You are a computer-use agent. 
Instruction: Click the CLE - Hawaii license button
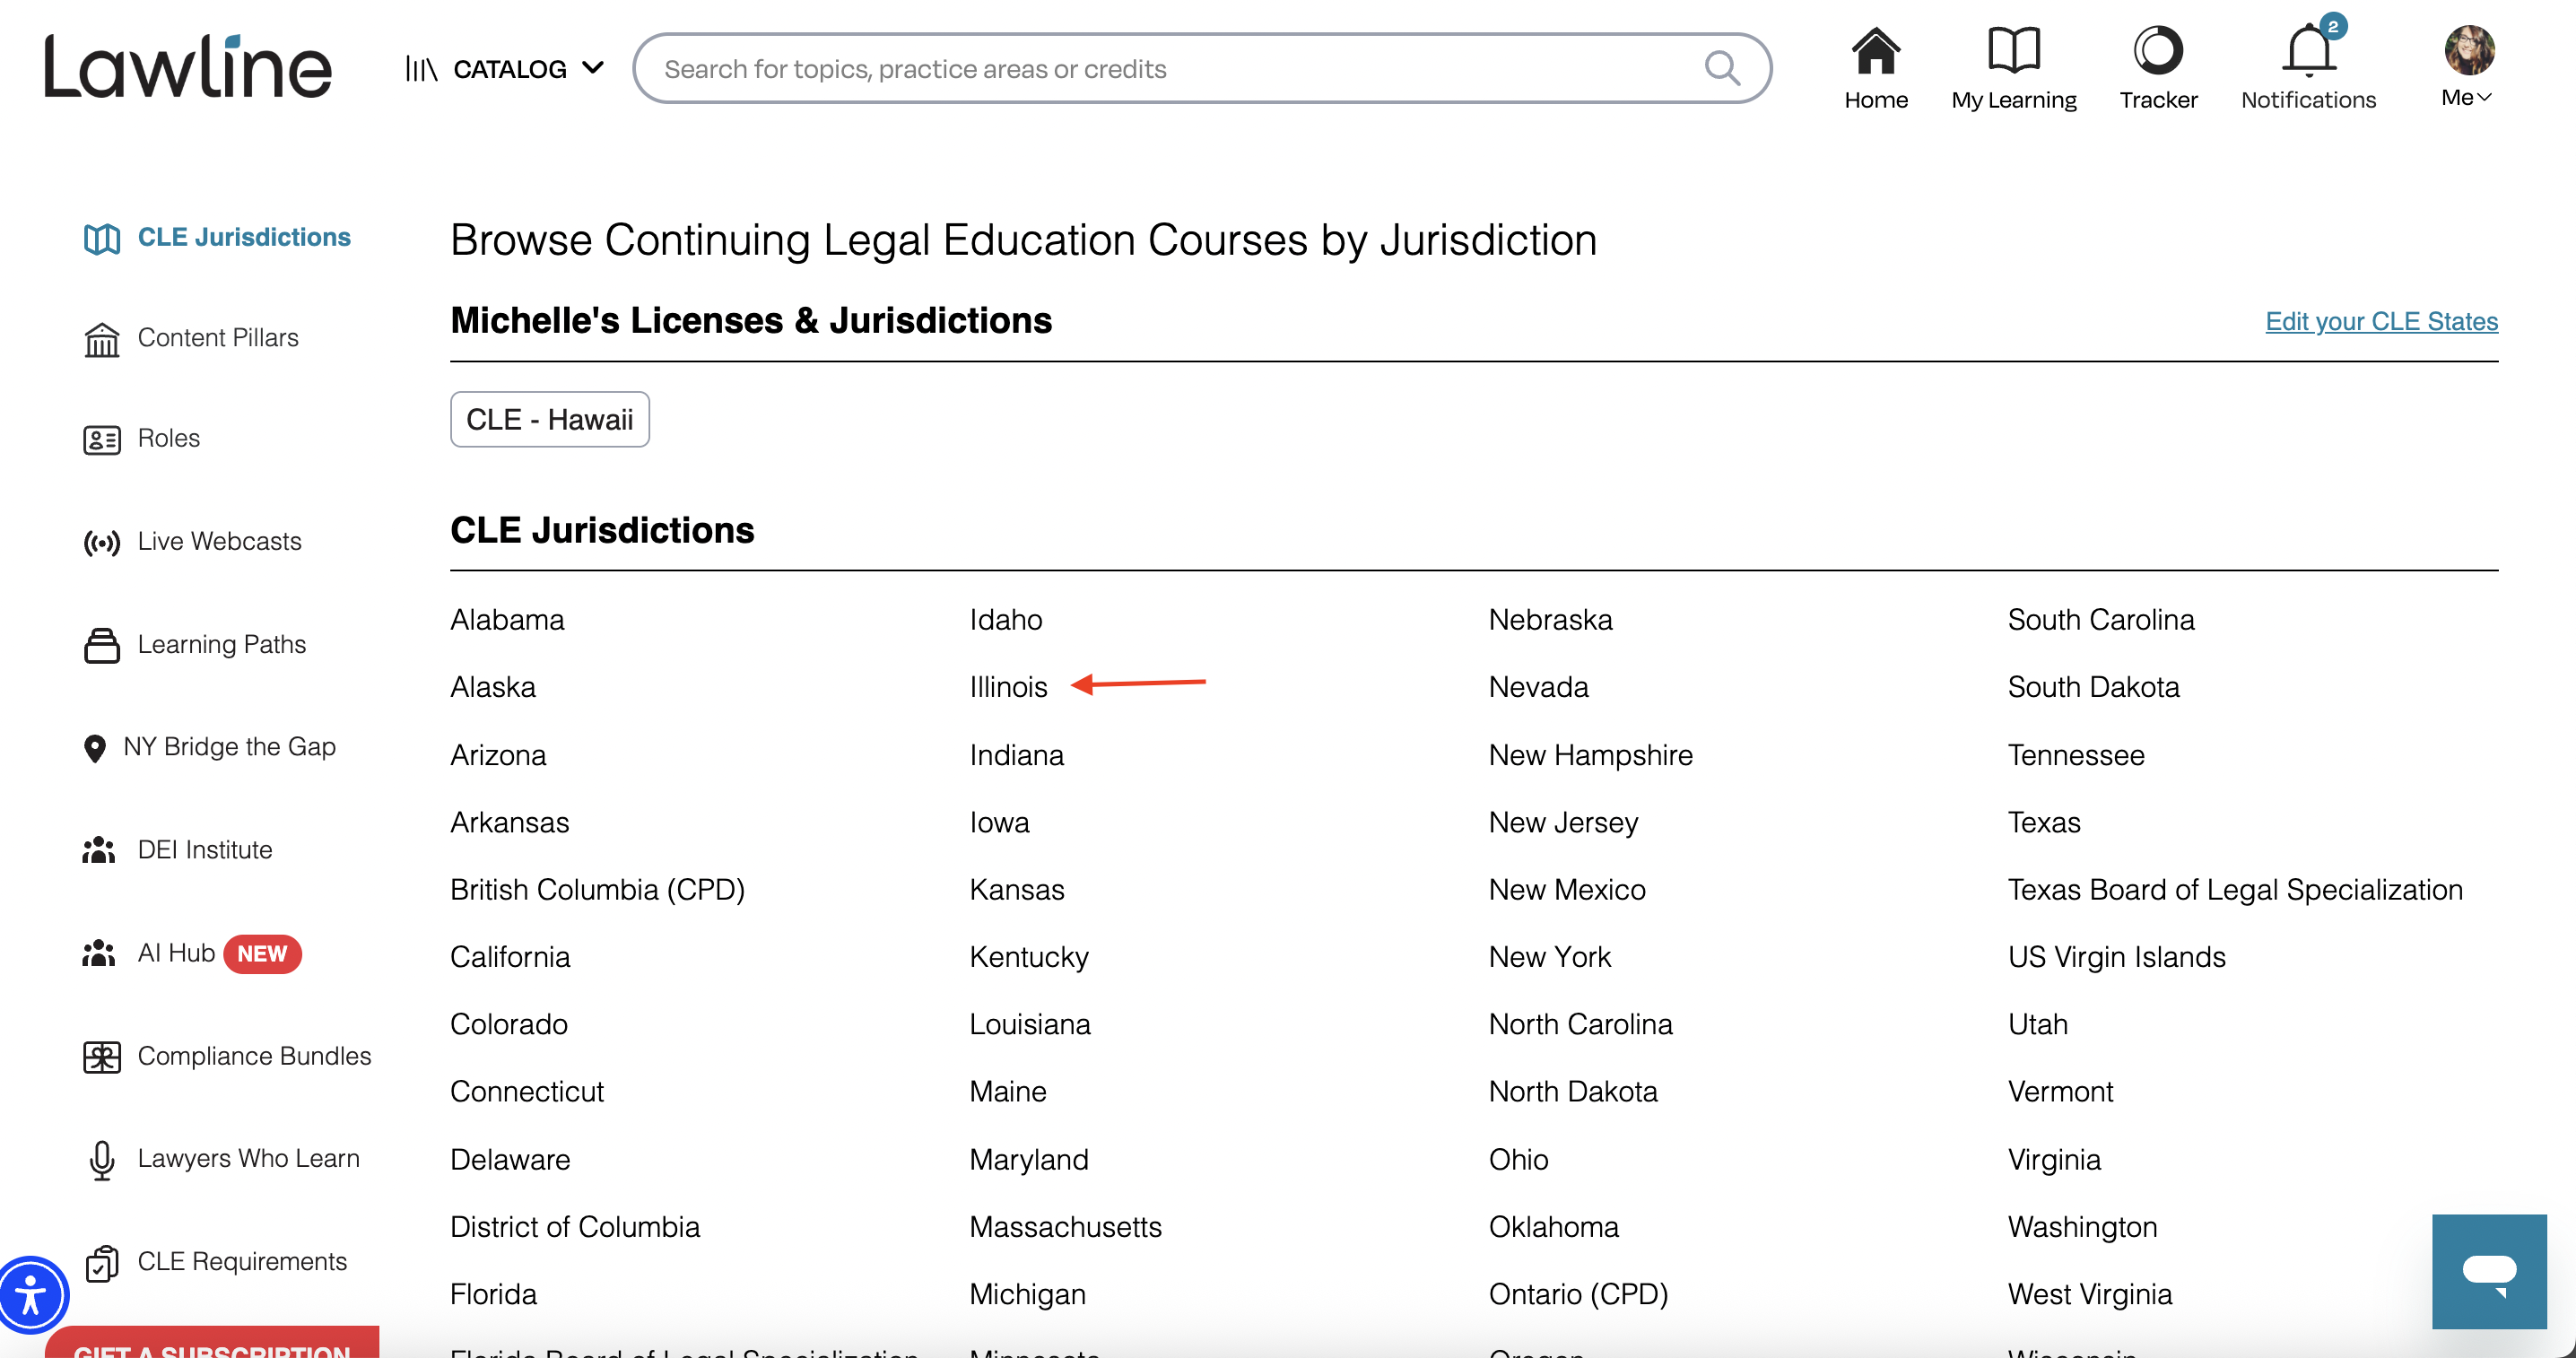[549, 419]
